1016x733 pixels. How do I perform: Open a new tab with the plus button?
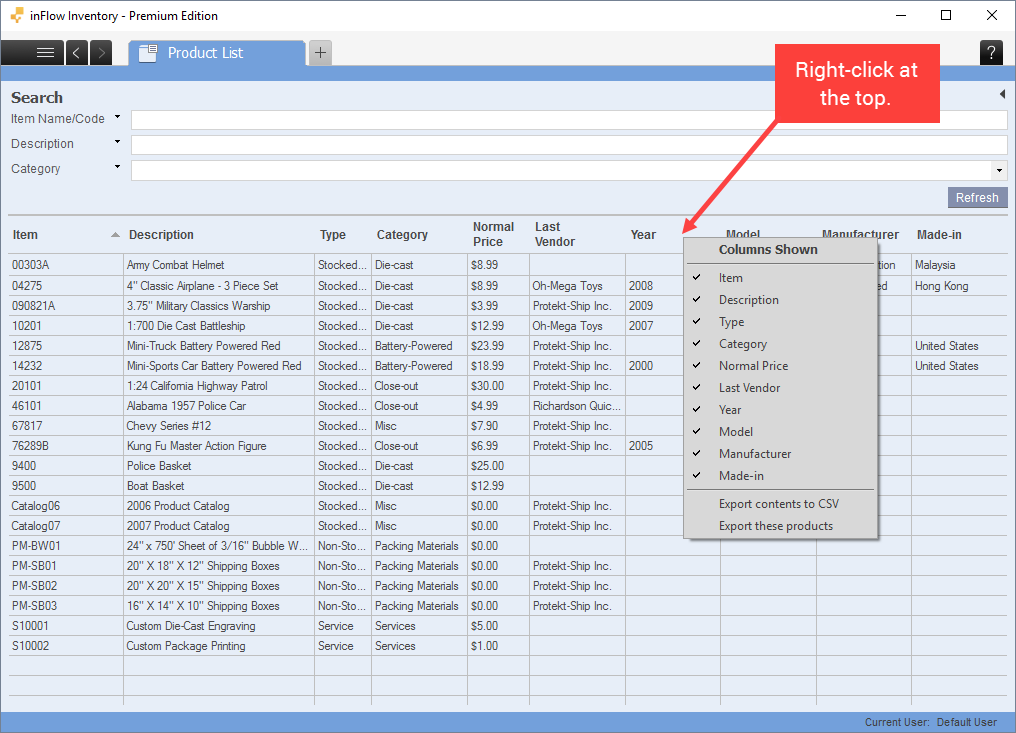320,52
